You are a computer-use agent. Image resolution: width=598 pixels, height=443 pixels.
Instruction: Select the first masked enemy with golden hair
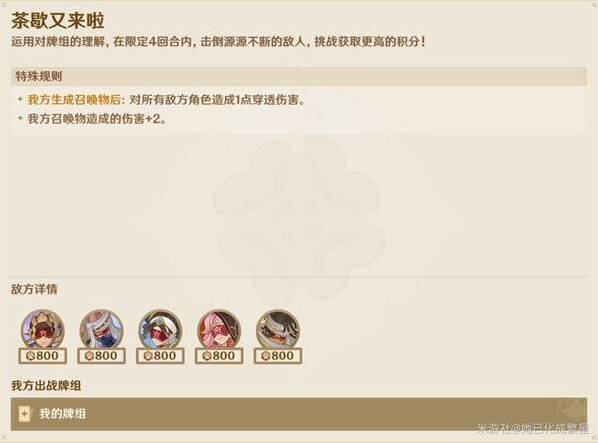[42, 331]
